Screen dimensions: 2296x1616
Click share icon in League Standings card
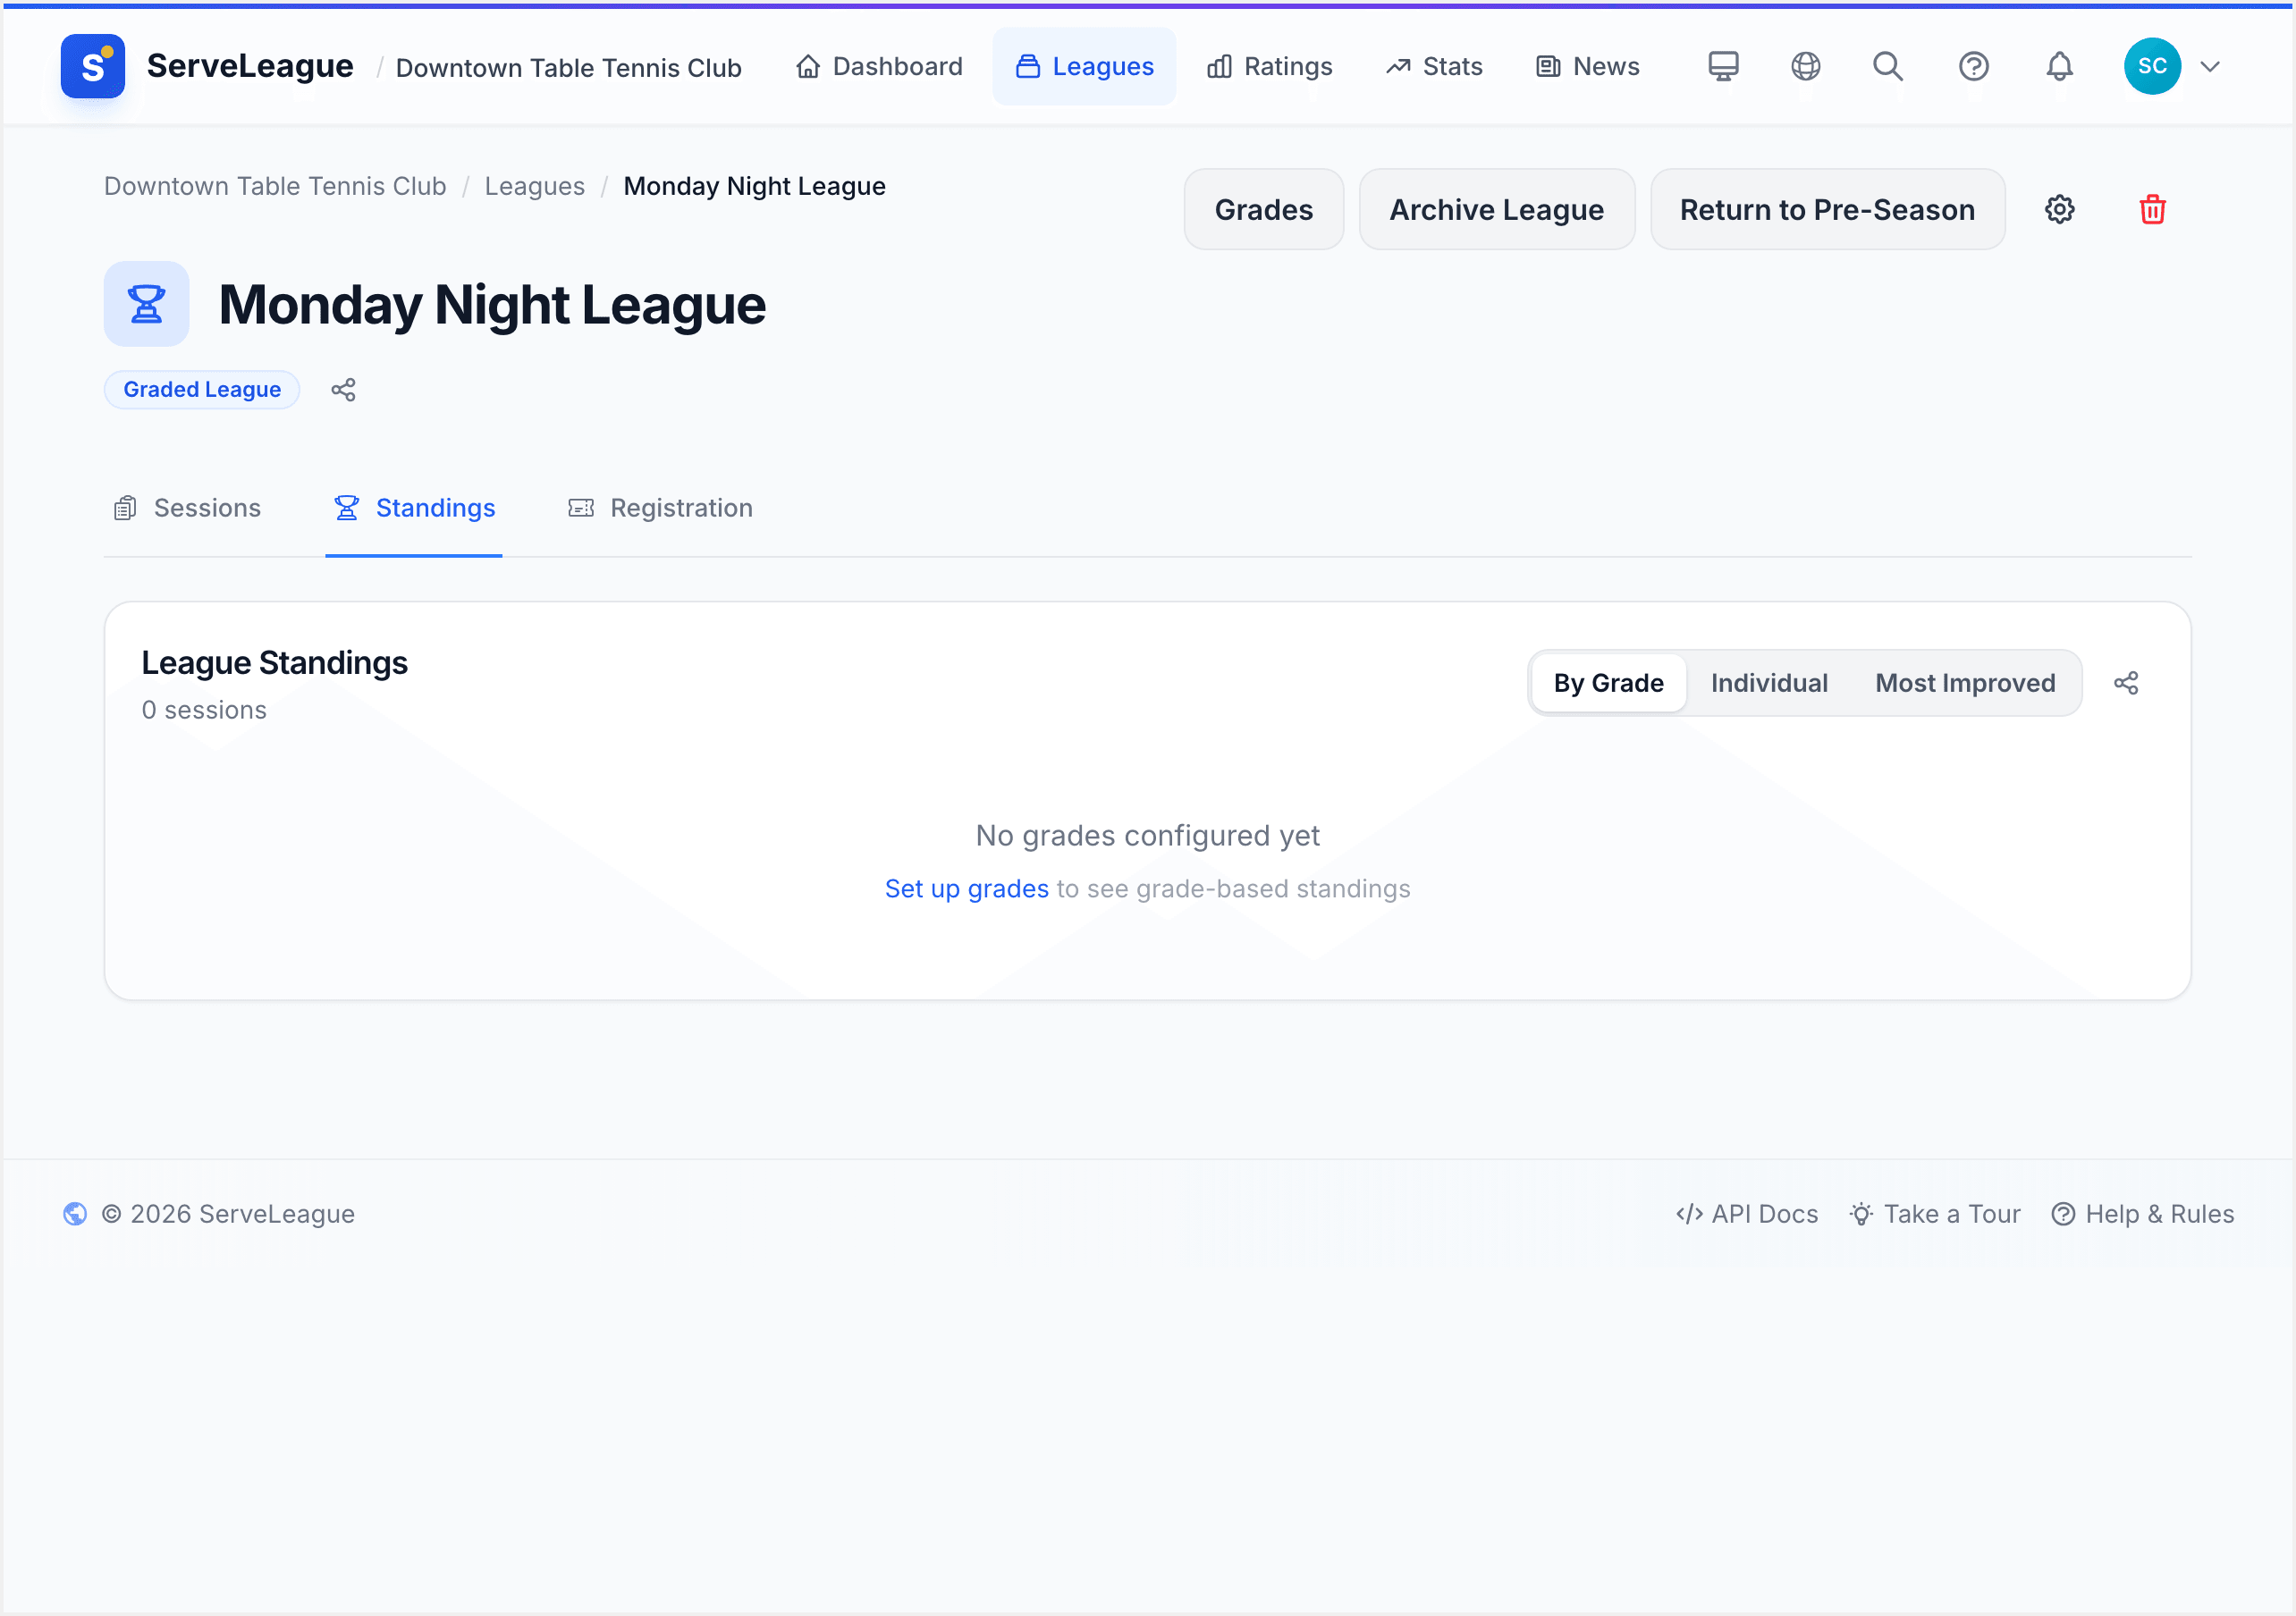[2126, 683]
